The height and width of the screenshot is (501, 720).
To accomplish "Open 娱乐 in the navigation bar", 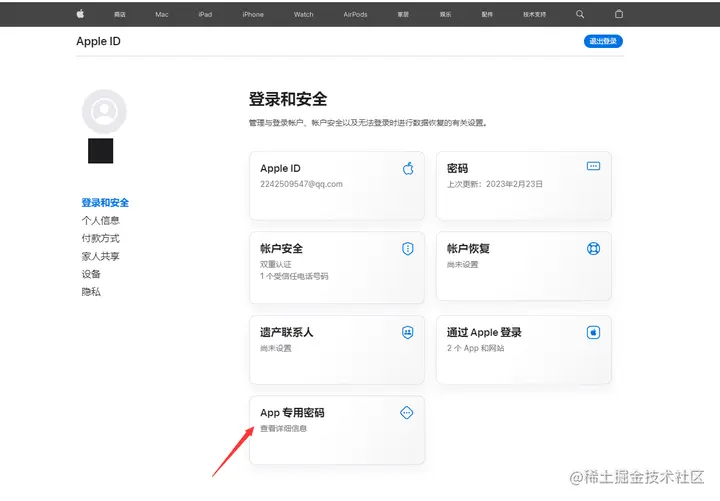I will [x=445, y=15].
